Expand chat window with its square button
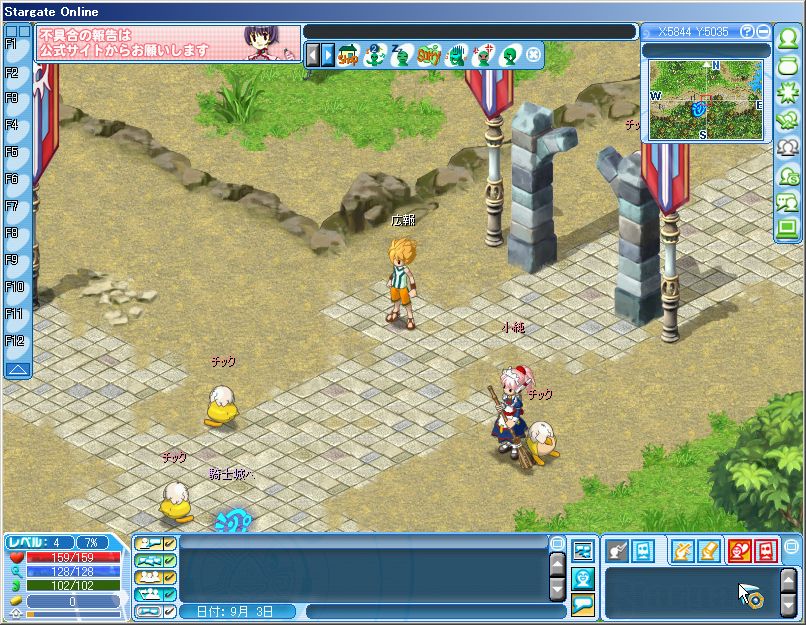This screenshot has height=625, width=806. point(557,543)
